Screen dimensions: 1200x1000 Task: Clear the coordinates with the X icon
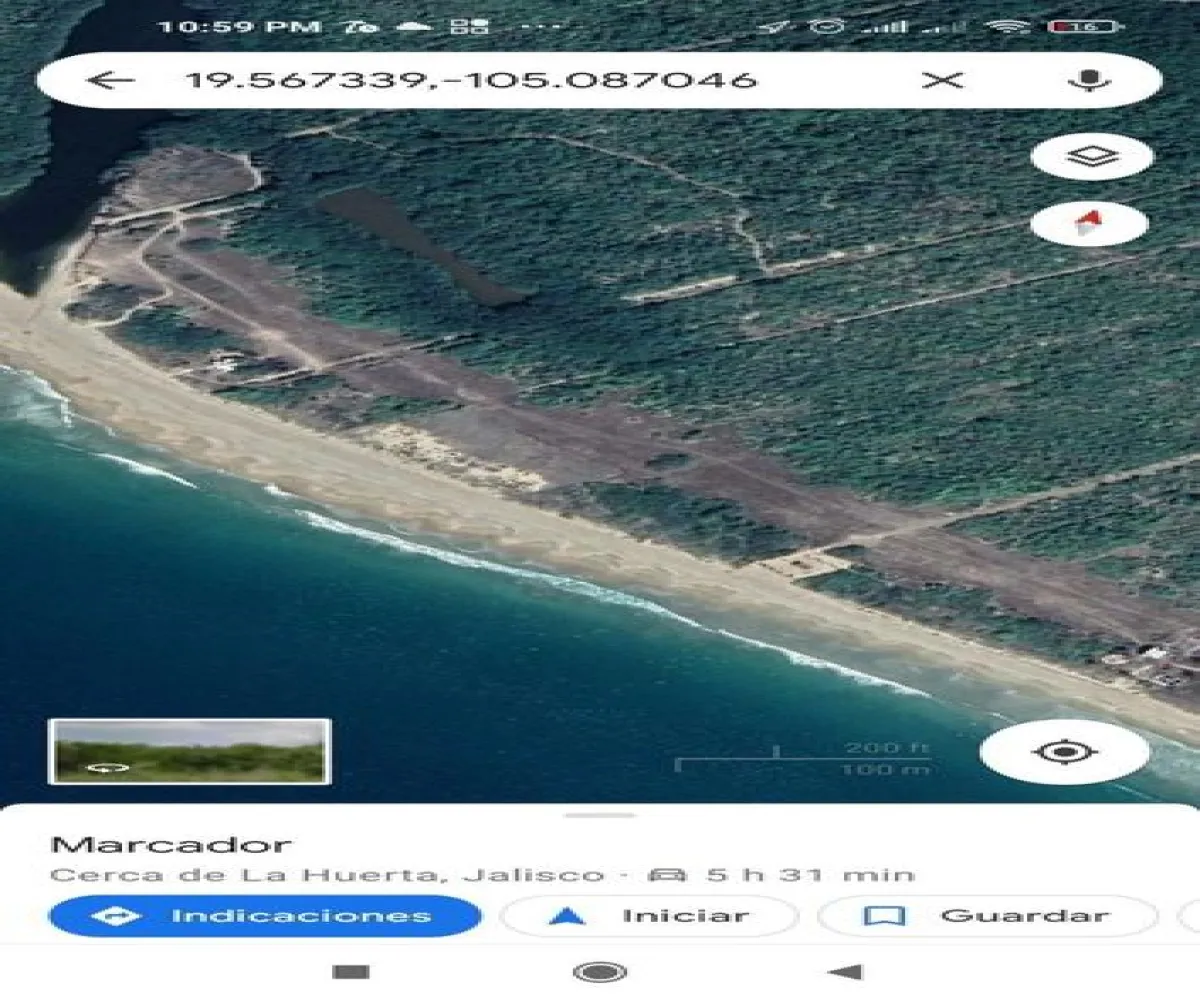942,80
